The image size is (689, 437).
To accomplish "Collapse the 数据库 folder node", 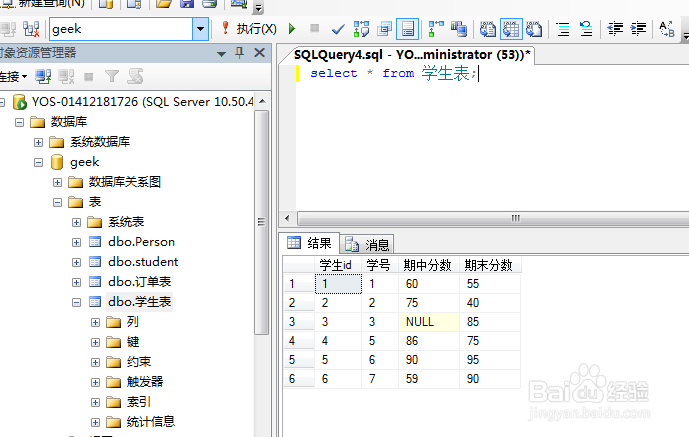I will pos(19,122).
